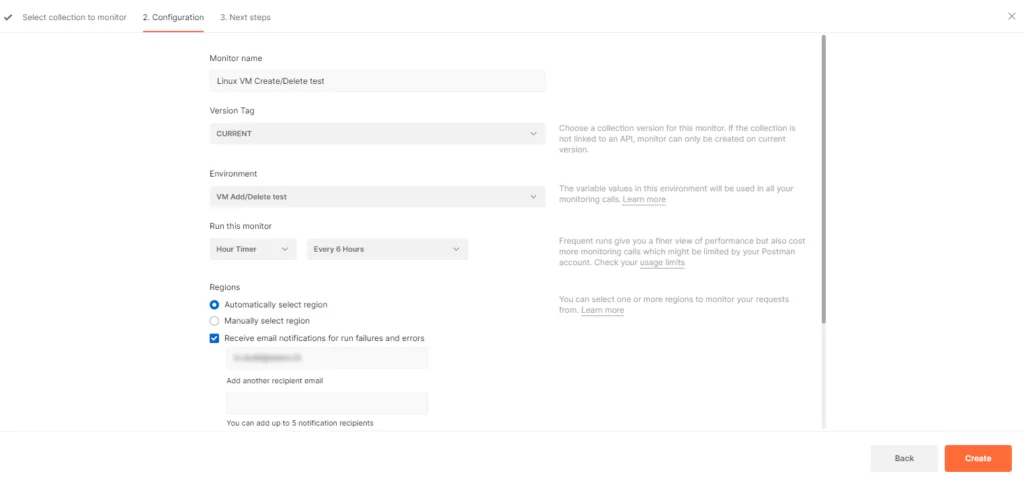Select Automatically select region option
This screenshot has height=486, width=1024.
click(214, 304)
